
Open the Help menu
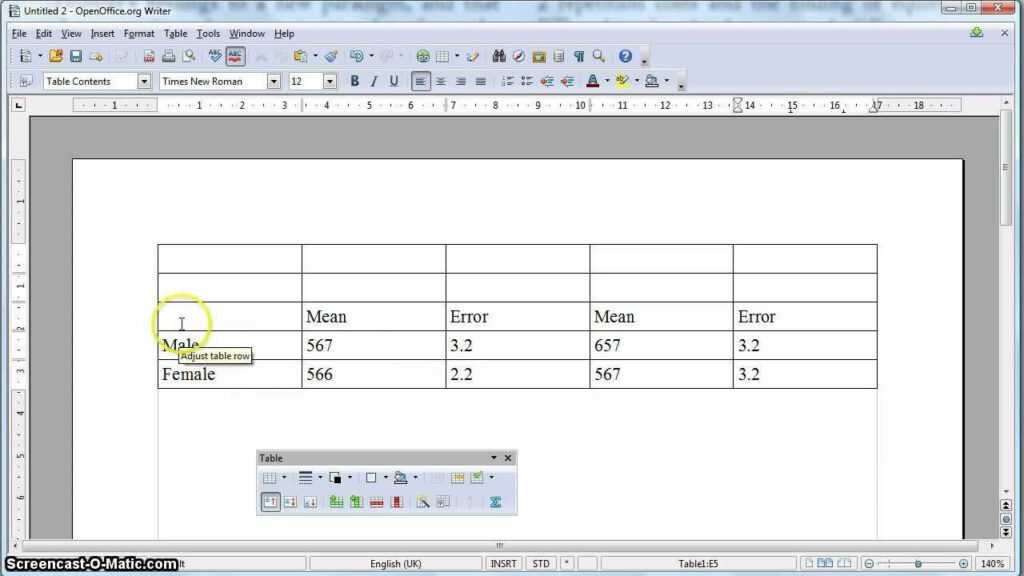tap(284, 33)
